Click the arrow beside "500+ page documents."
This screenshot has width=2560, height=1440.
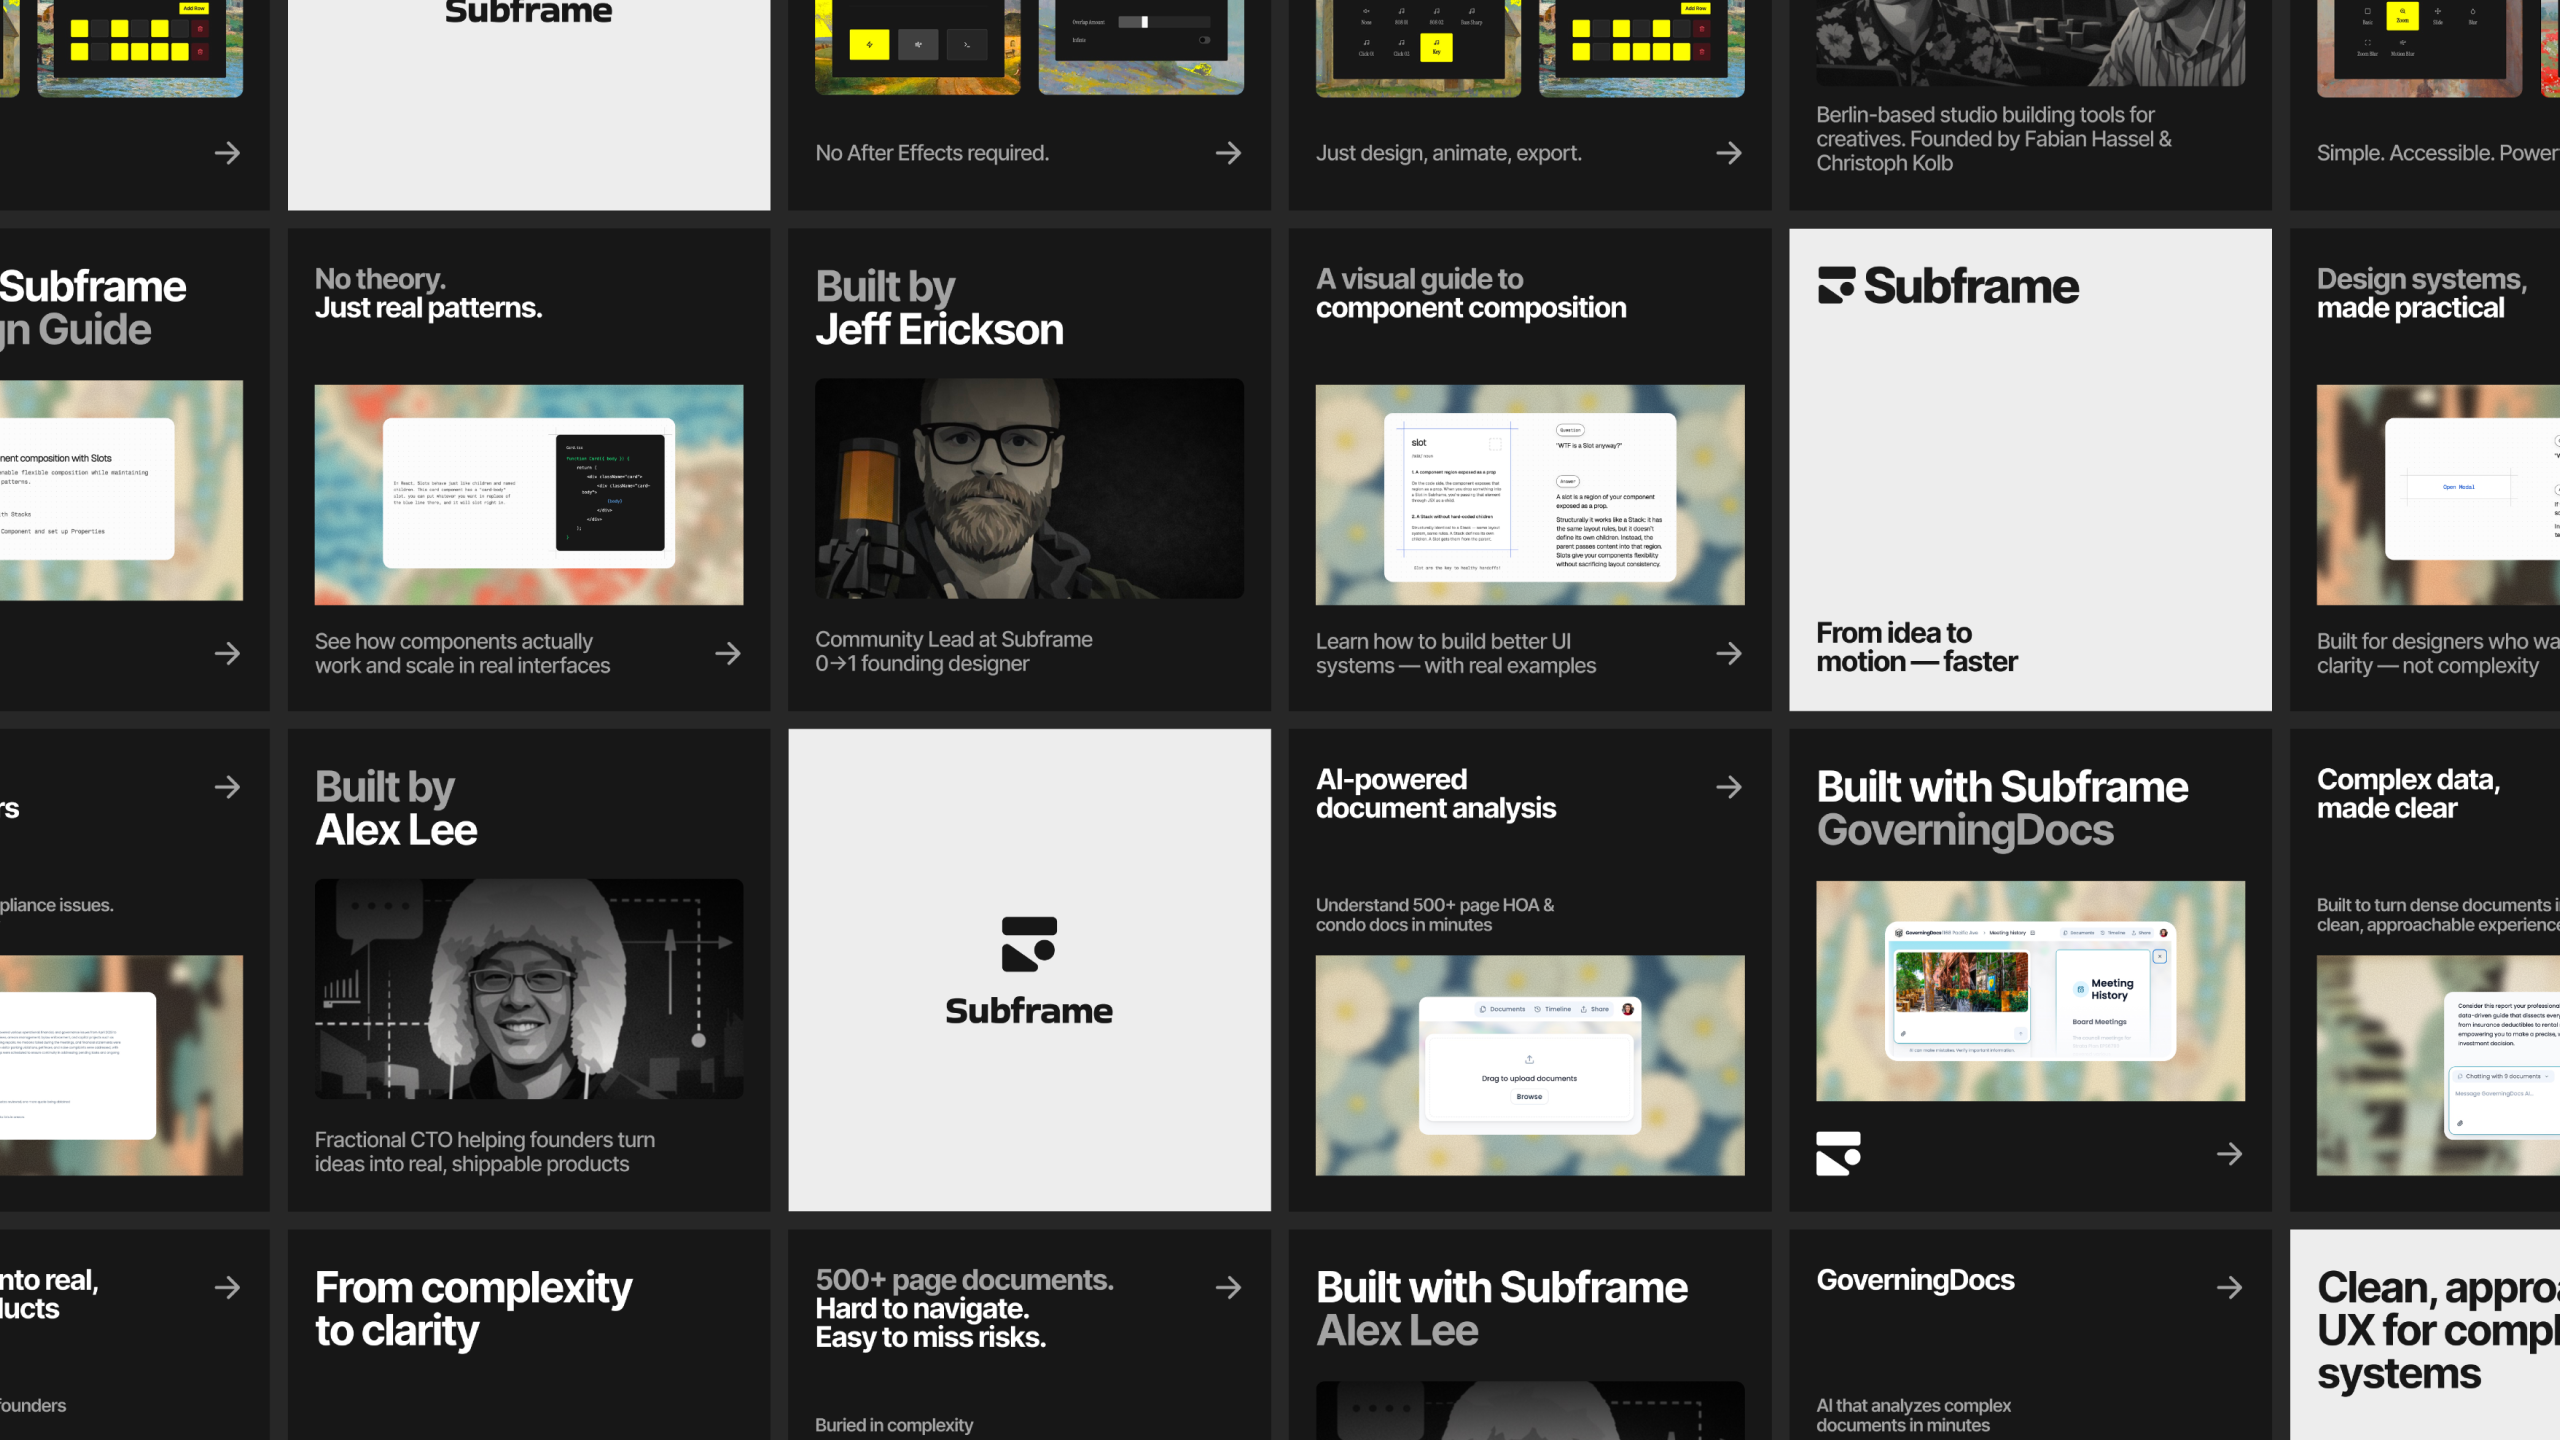(x=1228, y=1287)
